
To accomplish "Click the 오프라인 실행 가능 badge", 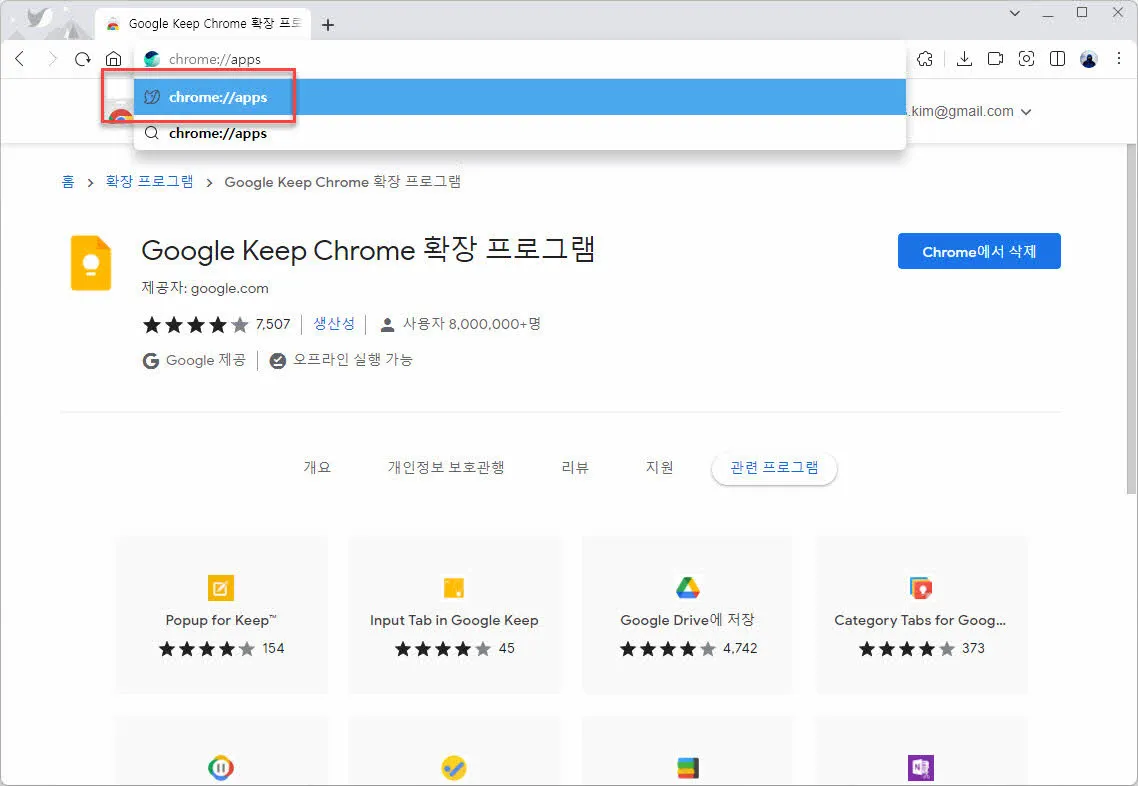I will (x=341, y=360).
